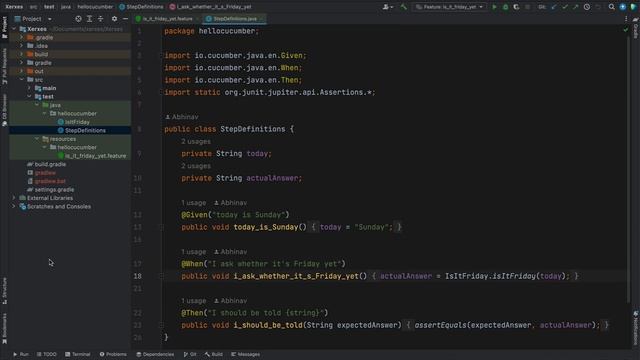Expand External Libraries node
This screenshot has height=360, width=640.
point(14,198)
